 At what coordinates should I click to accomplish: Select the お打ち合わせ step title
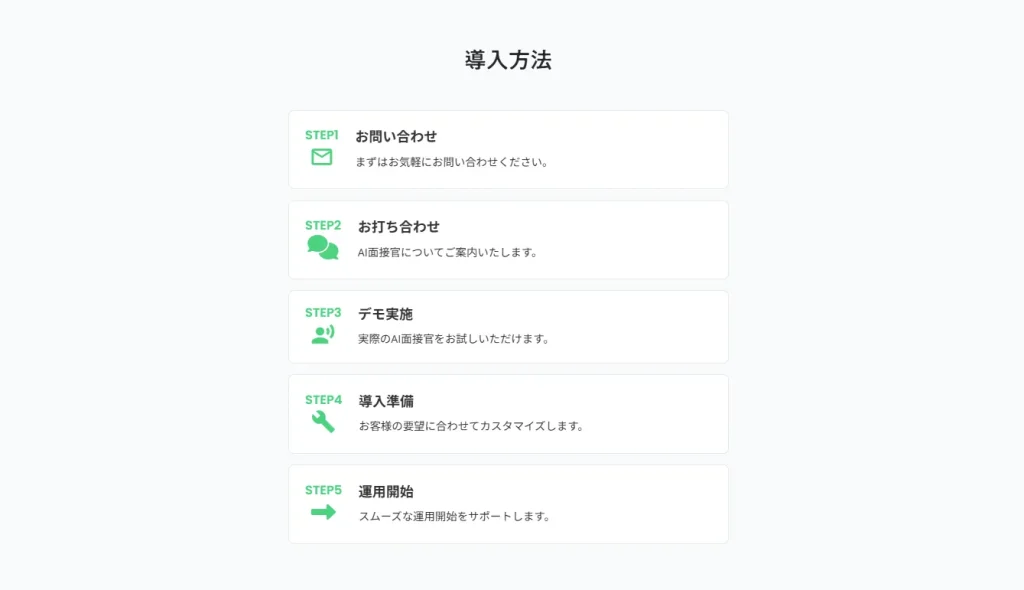point(399,226)
